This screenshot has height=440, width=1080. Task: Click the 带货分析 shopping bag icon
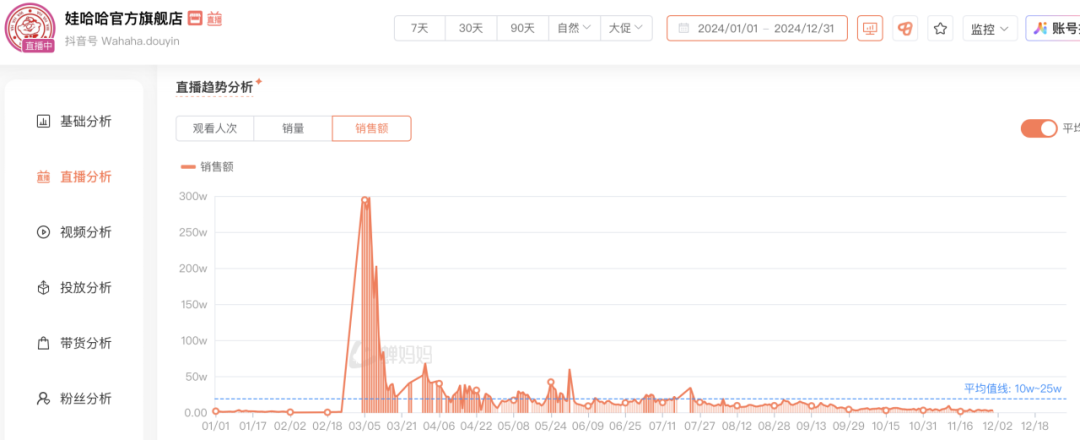point(43,343)
